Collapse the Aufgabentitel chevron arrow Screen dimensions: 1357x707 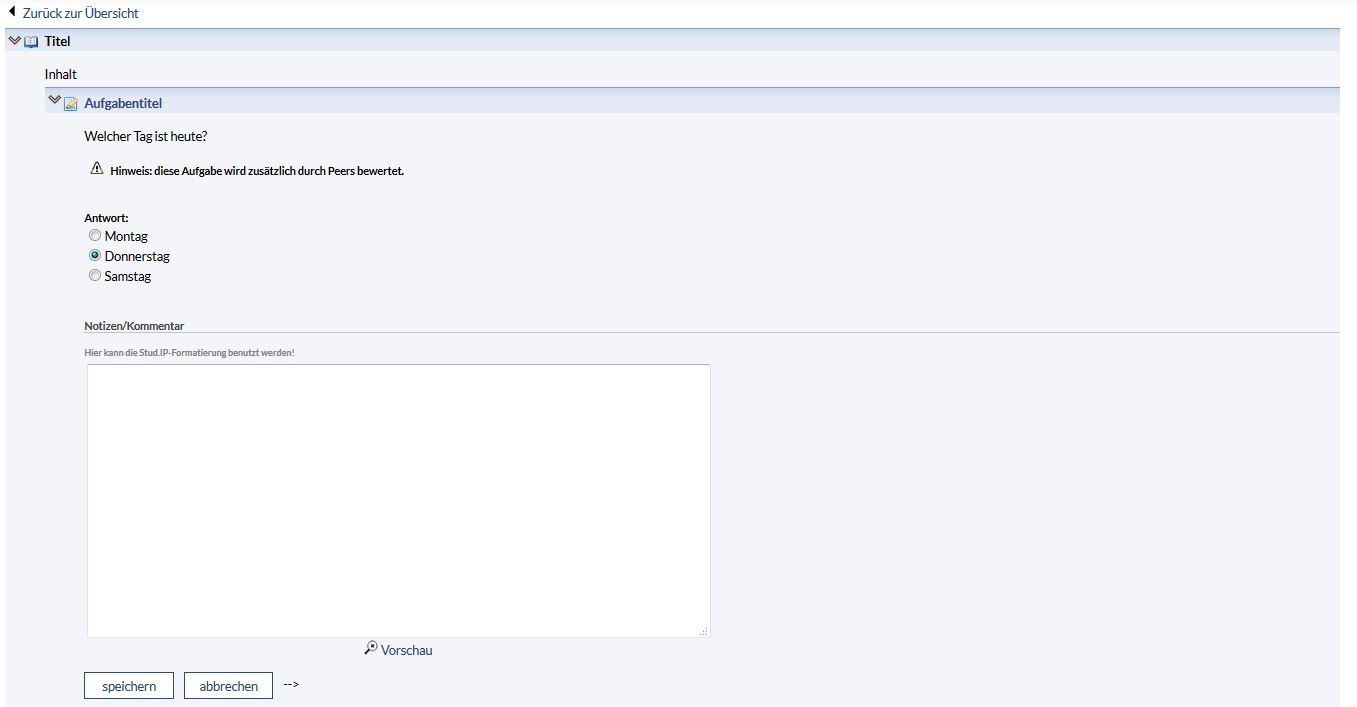point(54,101)
